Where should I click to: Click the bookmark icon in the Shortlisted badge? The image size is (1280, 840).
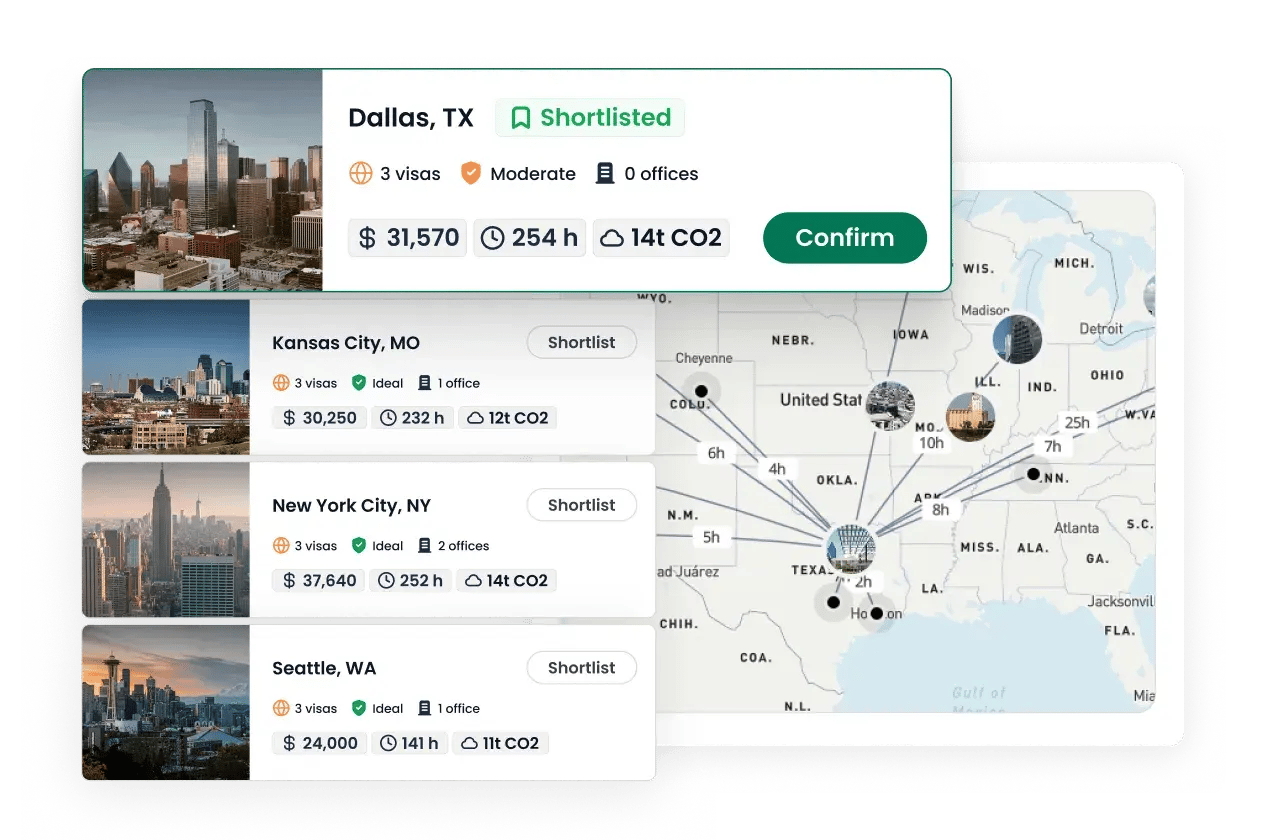tap(521, 117)
